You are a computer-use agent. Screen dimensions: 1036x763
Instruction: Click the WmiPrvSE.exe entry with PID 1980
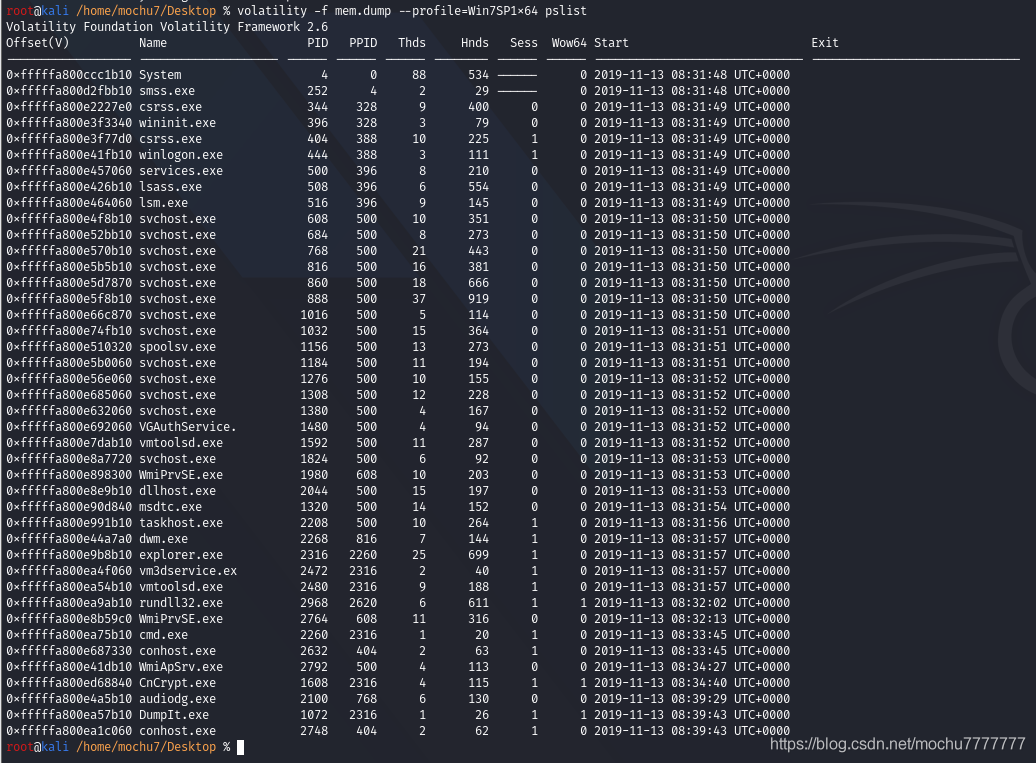[x=181, y=475]
